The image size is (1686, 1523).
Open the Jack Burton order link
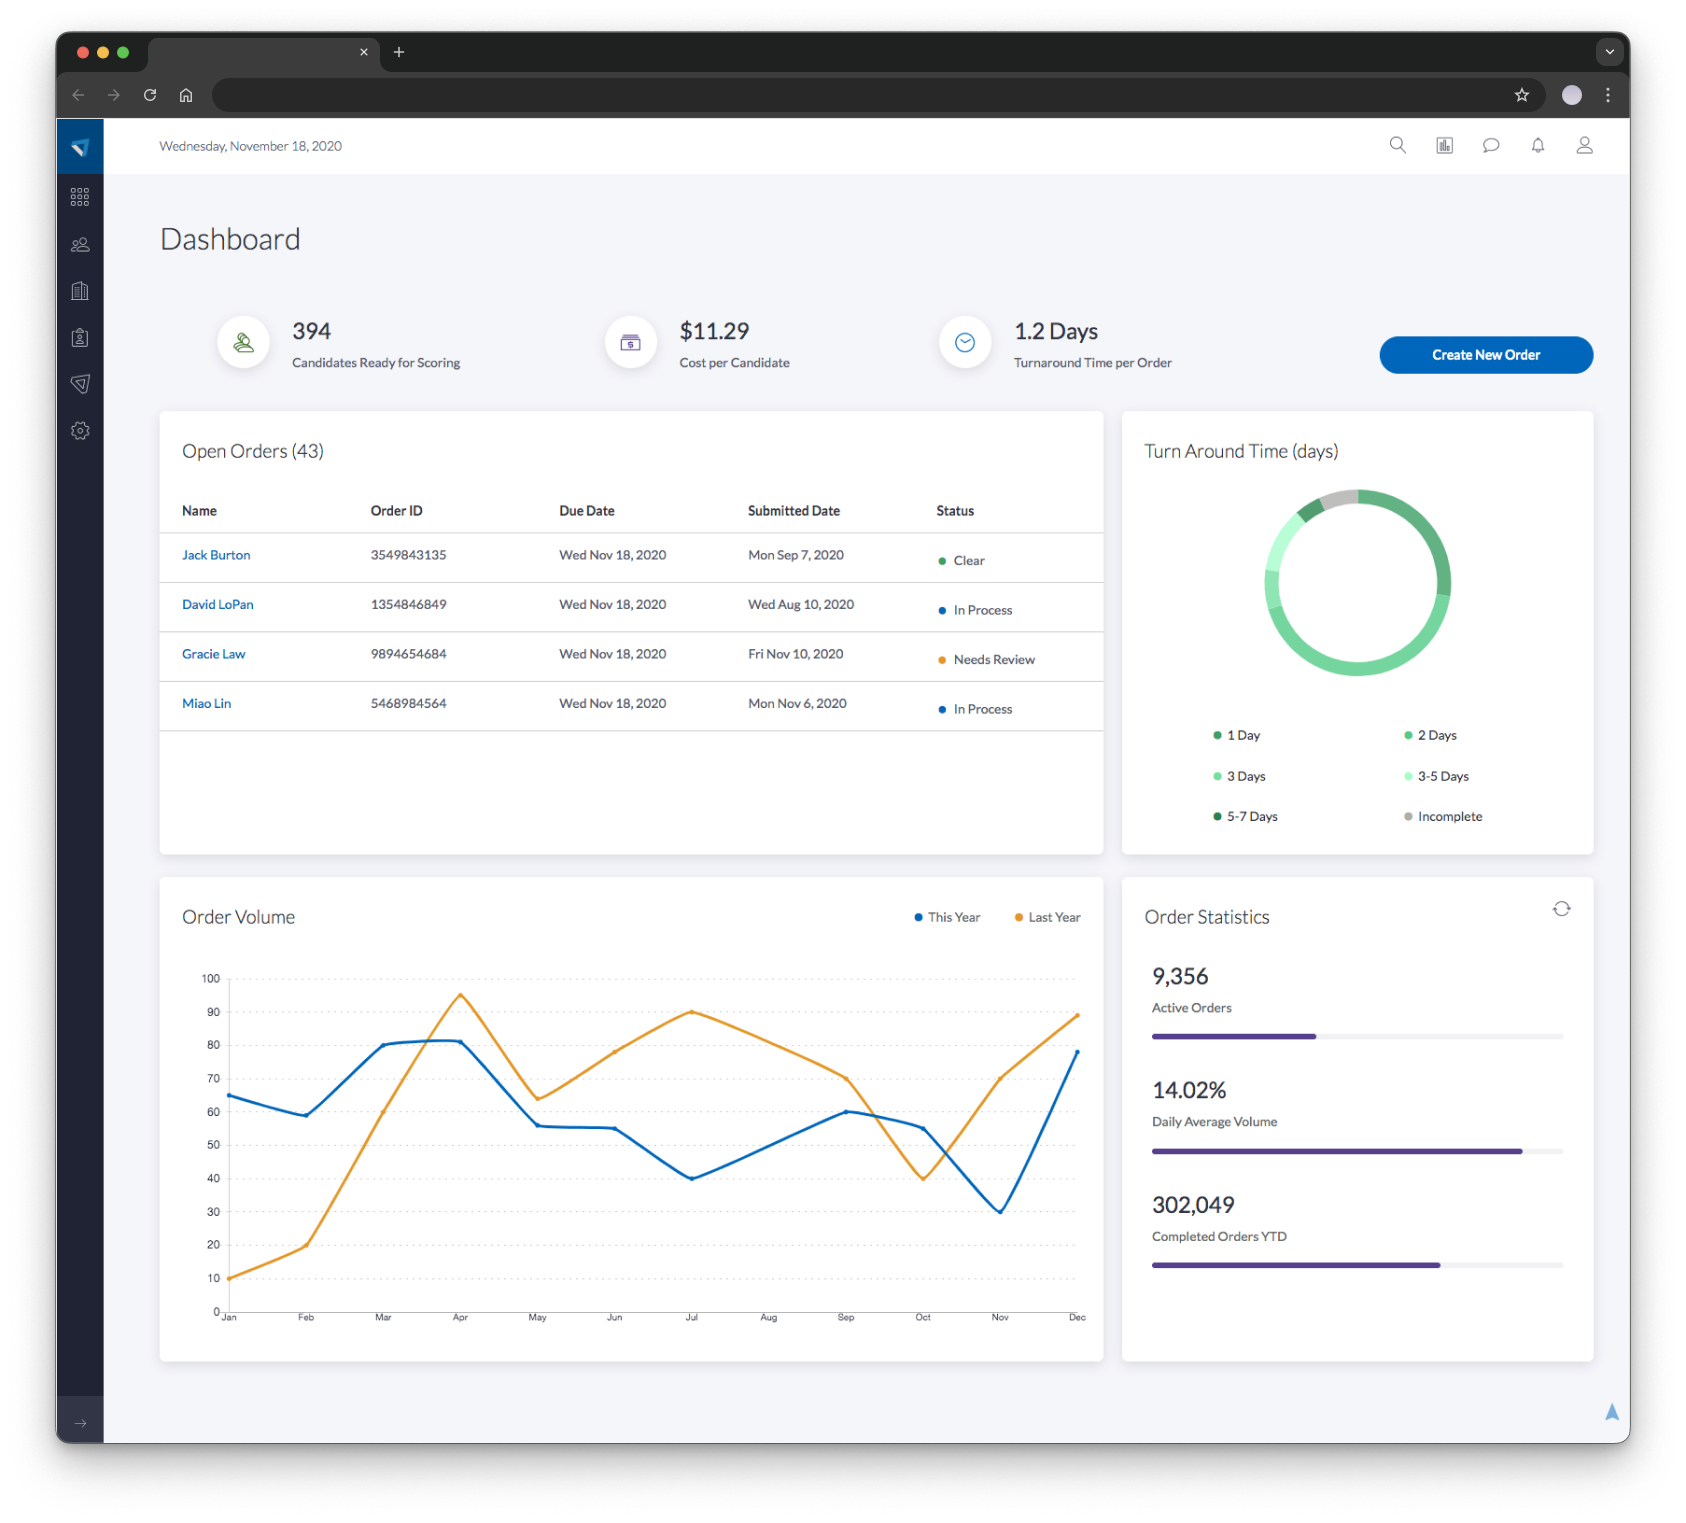tap(216, 555)
